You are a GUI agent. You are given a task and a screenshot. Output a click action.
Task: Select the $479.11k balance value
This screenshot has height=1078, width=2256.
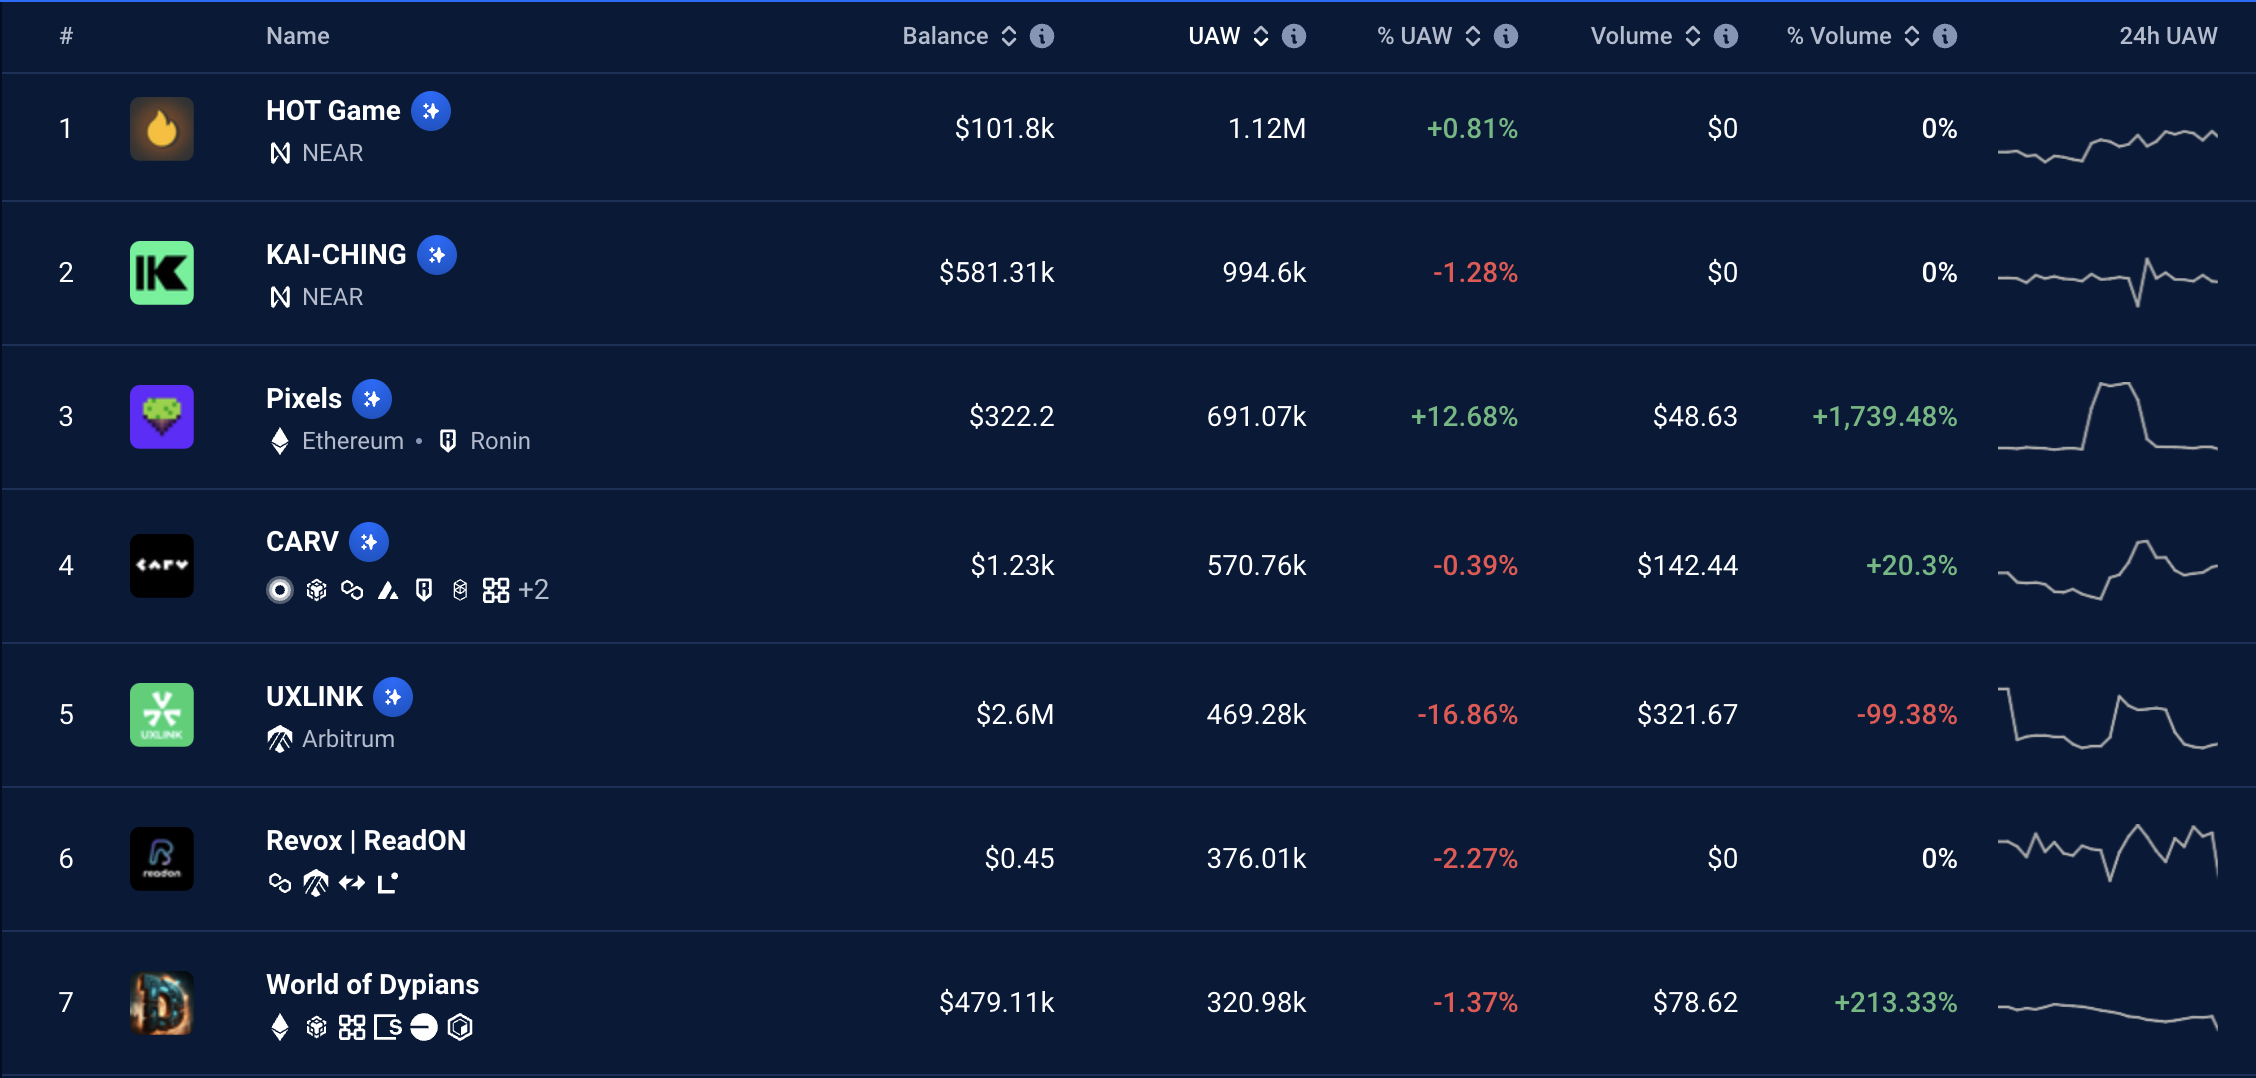(996, 1003)
